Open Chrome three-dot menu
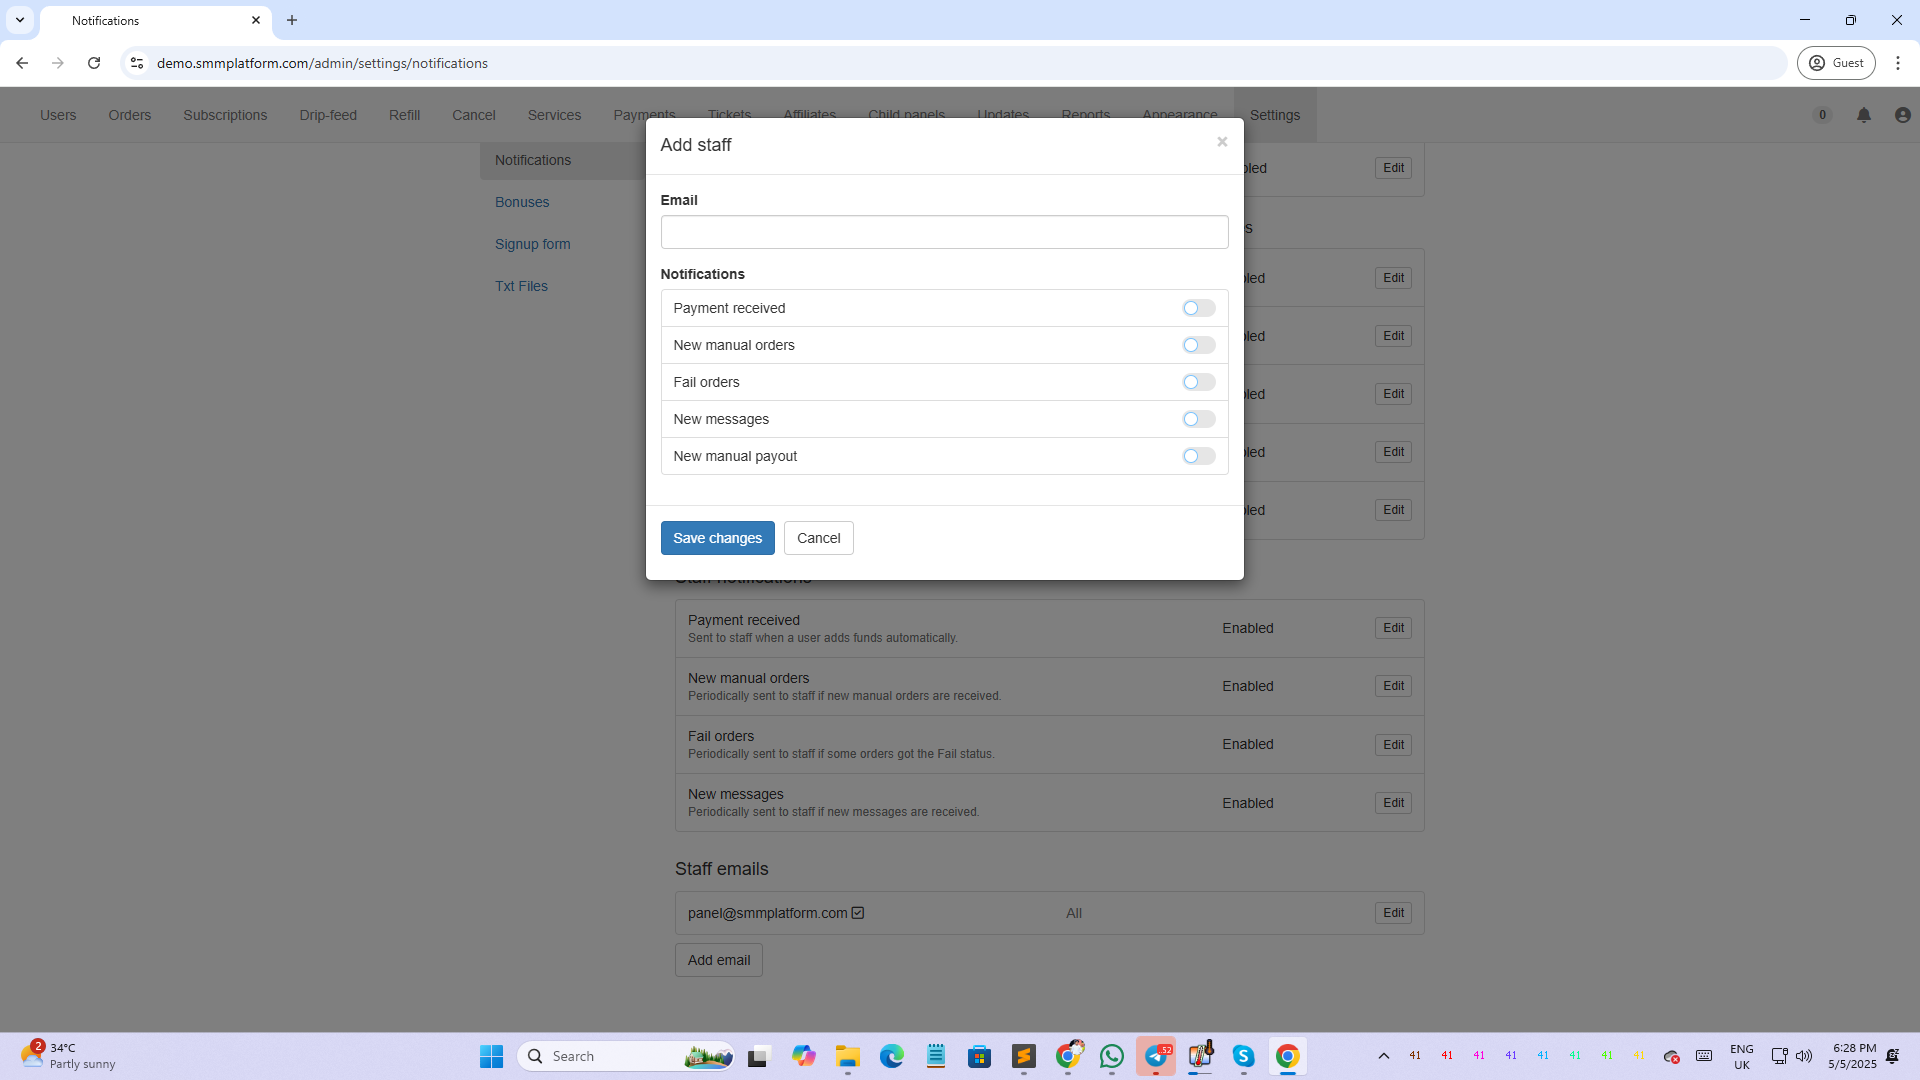The height and width of the screenshot is (1080, 1920). point(1897,63)
